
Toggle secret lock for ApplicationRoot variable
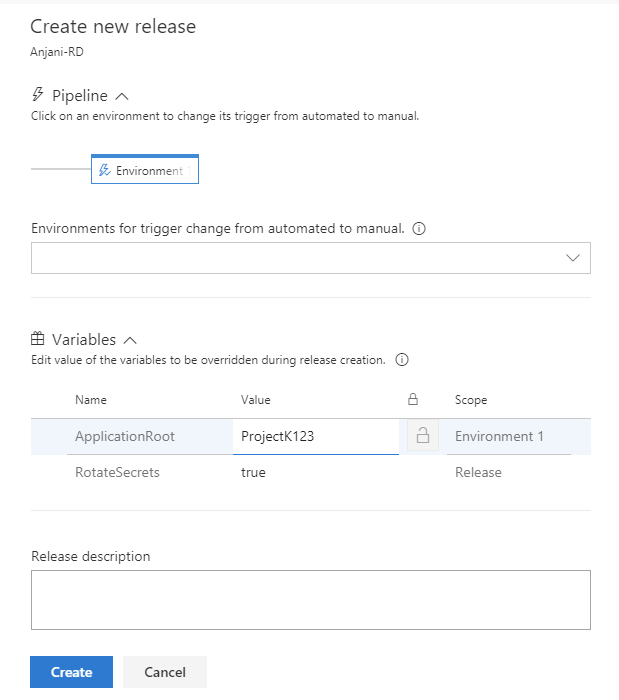423,436
